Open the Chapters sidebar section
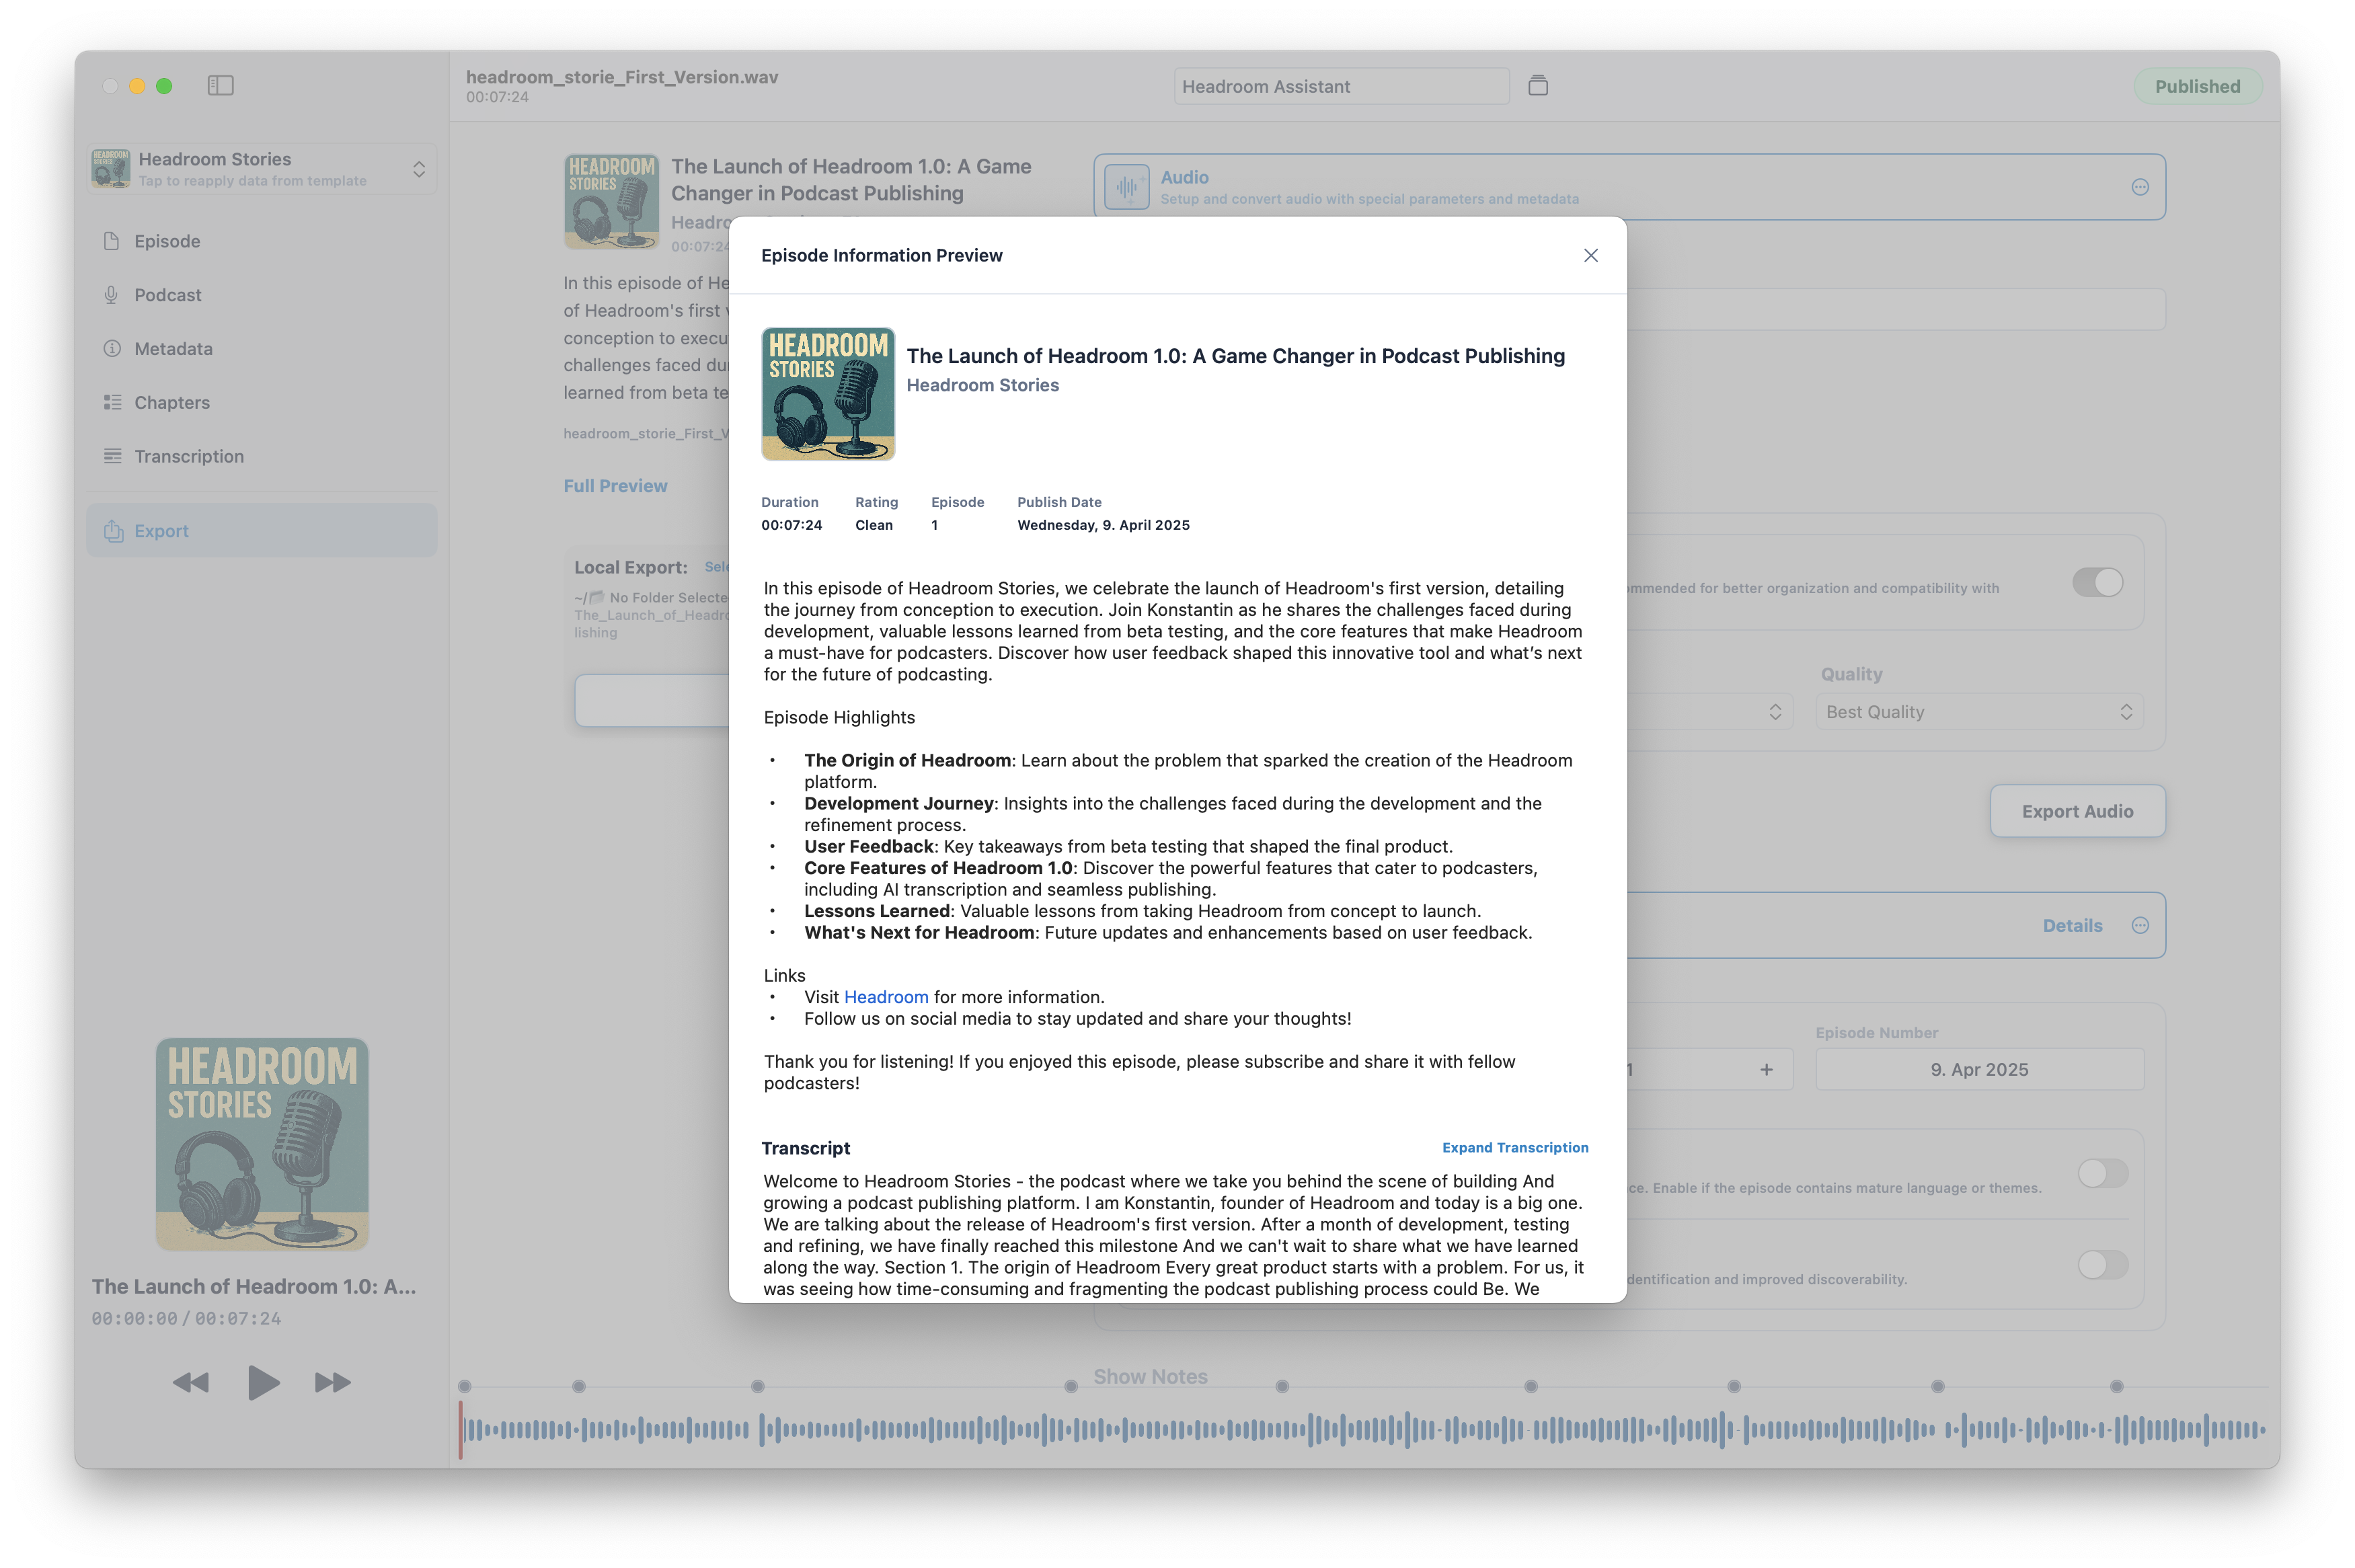 pyautogui.click(x=172, y=402)
